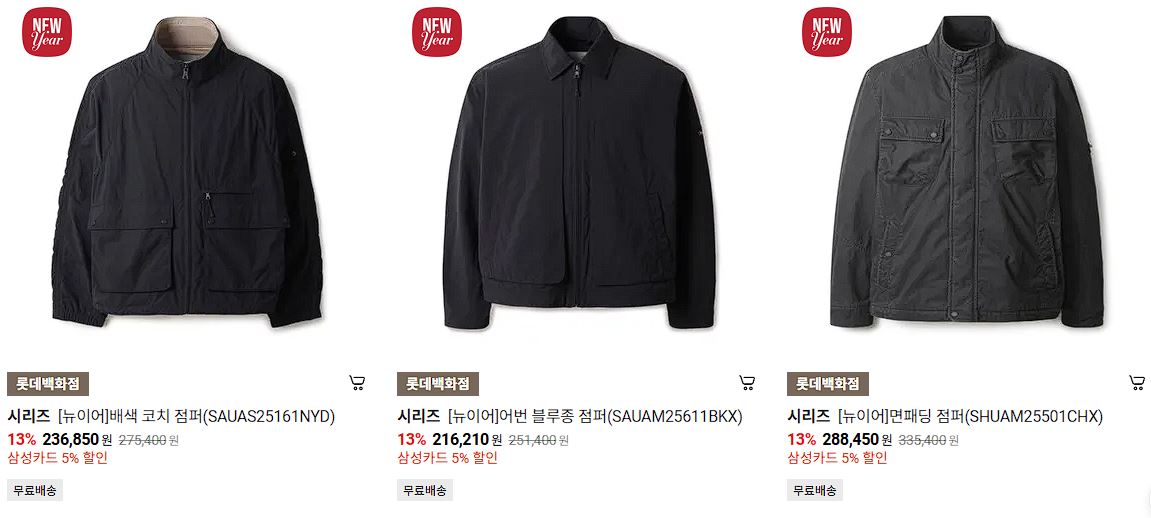Open the 배색 코치 점퍼 product image
This screenshot has width=1151, height=518.
coord(187,172)
